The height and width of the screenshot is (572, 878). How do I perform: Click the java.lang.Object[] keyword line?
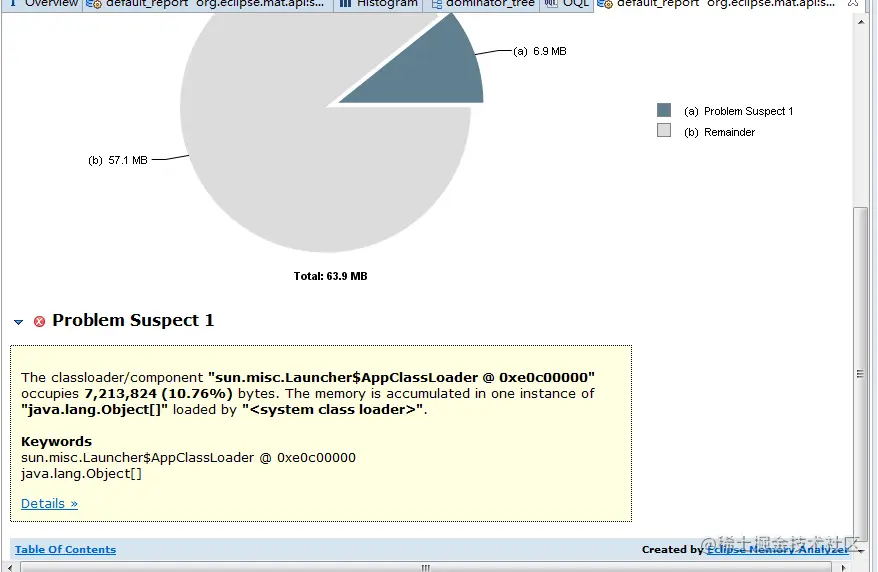[x=81, y=473]
